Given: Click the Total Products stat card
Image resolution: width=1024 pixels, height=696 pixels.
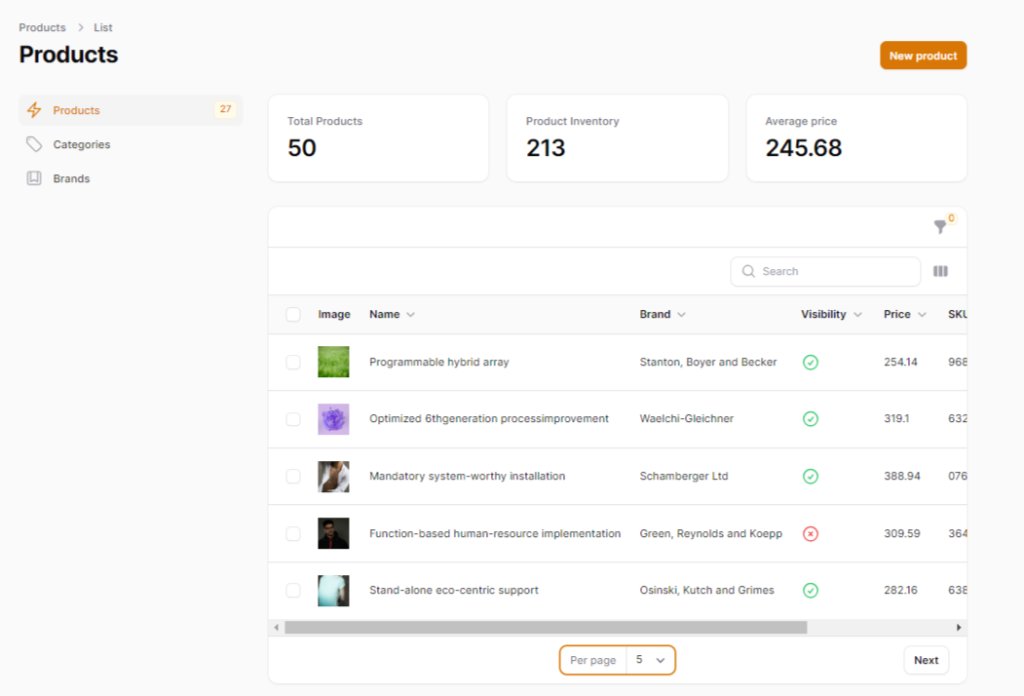Looking at the screenshot, I should [378, 138].
